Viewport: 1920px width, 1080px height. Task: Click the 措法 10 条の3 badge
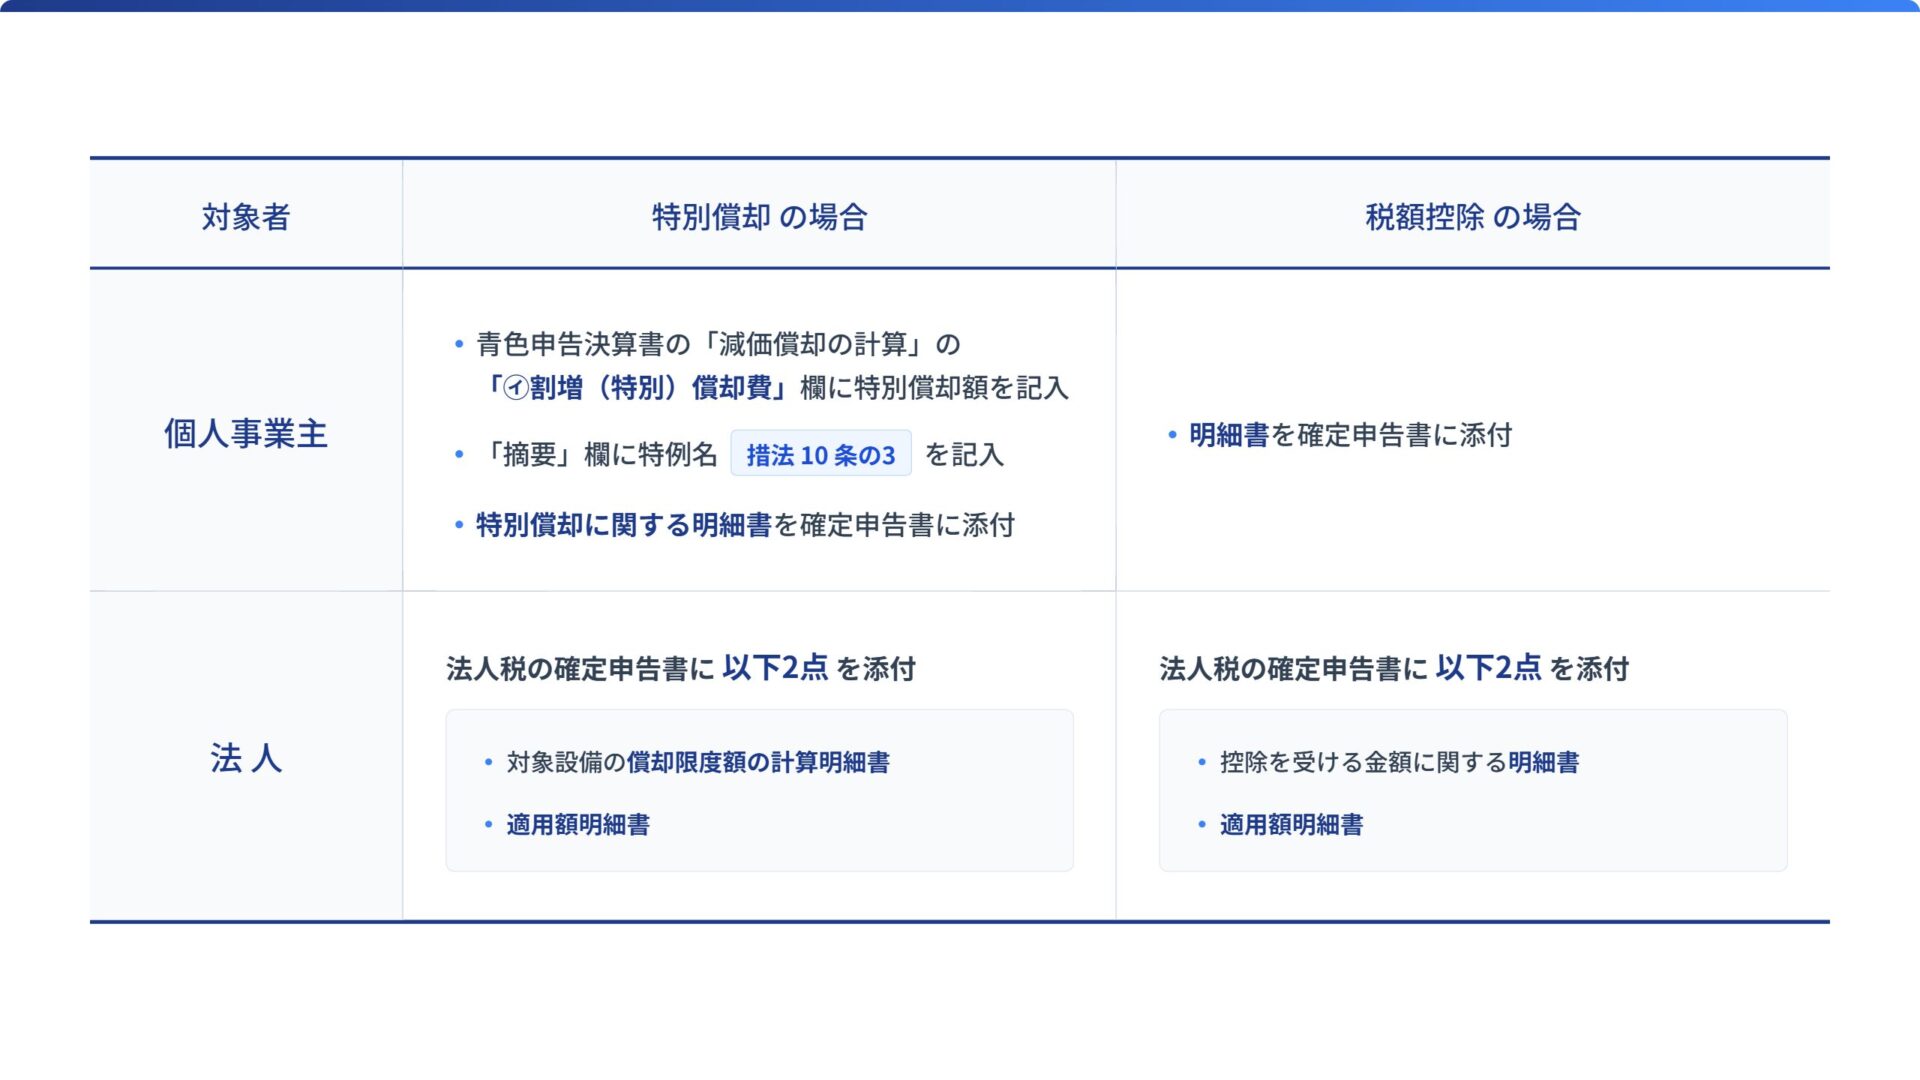(x=820, y=455)
